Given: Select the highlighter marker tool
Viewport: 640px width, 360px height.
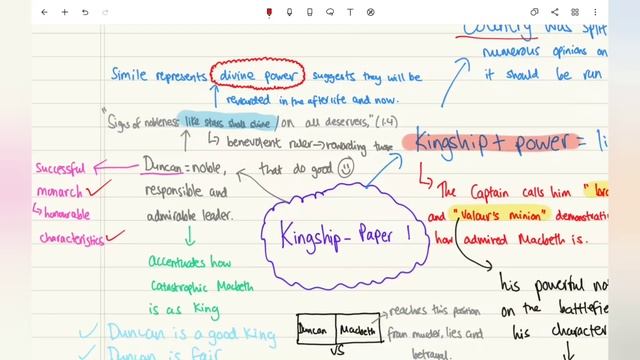Looking at the screenshot, I should click(289, 13).
